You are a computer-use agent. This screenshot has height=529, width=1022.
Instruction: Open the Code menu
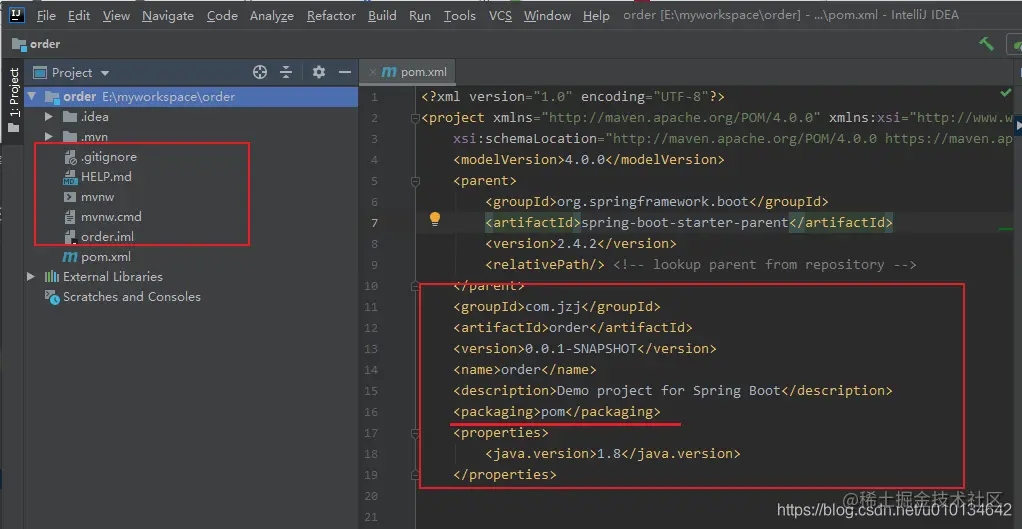tap(222, 16)
